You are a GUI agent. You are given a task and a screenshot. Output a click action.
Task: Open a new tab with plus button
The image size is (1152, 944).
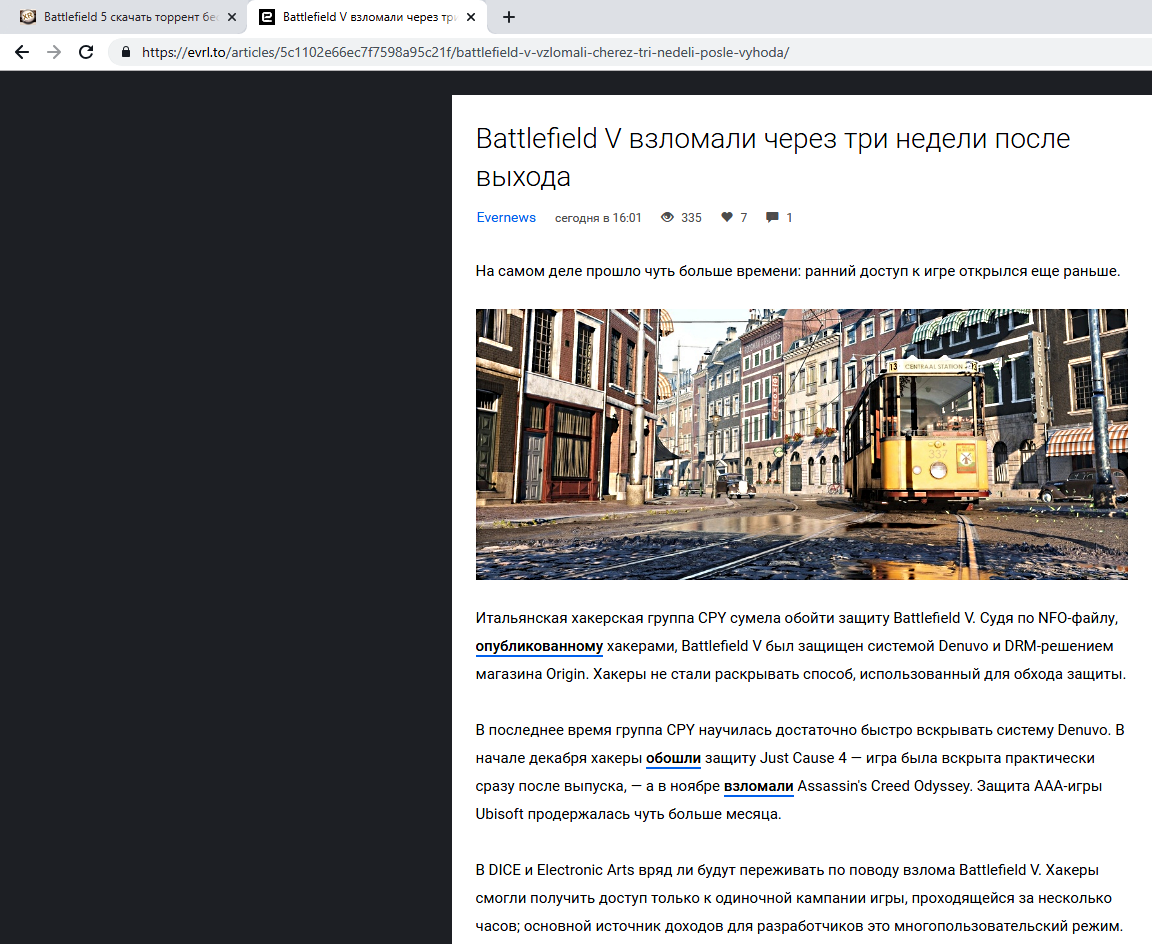tap(508, 17)
